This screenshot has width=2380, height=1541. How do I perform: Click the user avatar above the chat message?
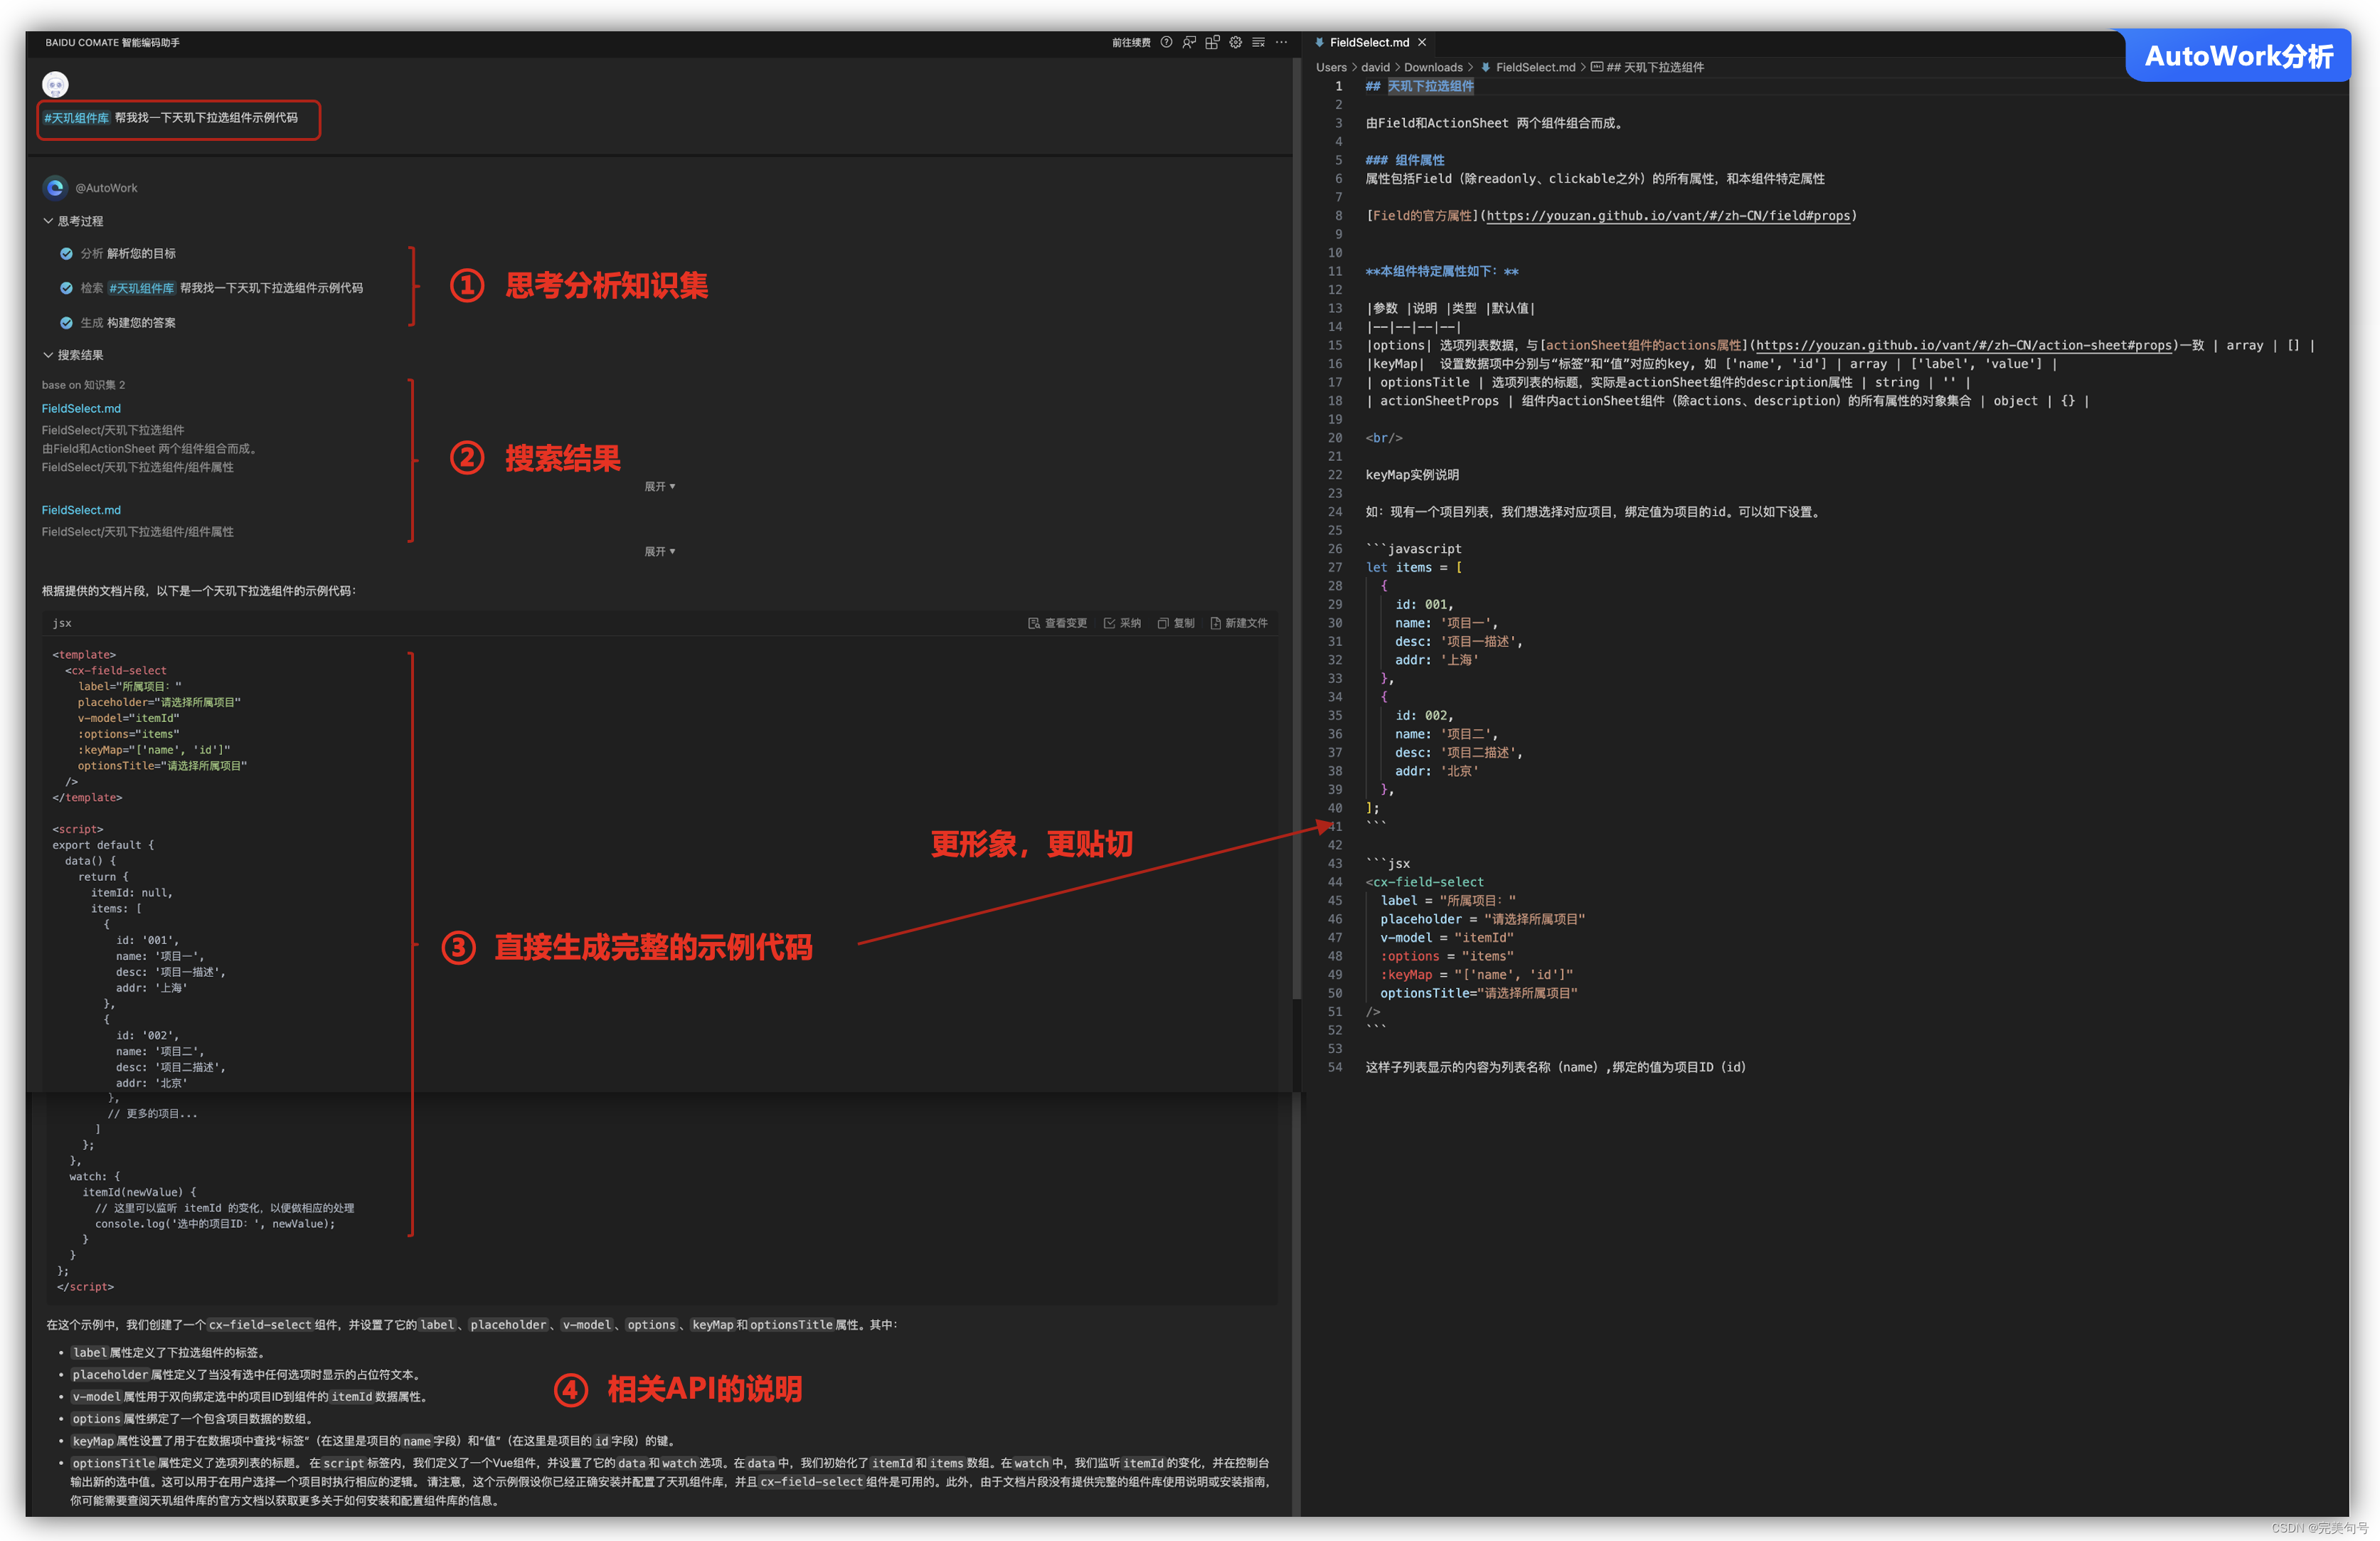click(x=55, y=84)
